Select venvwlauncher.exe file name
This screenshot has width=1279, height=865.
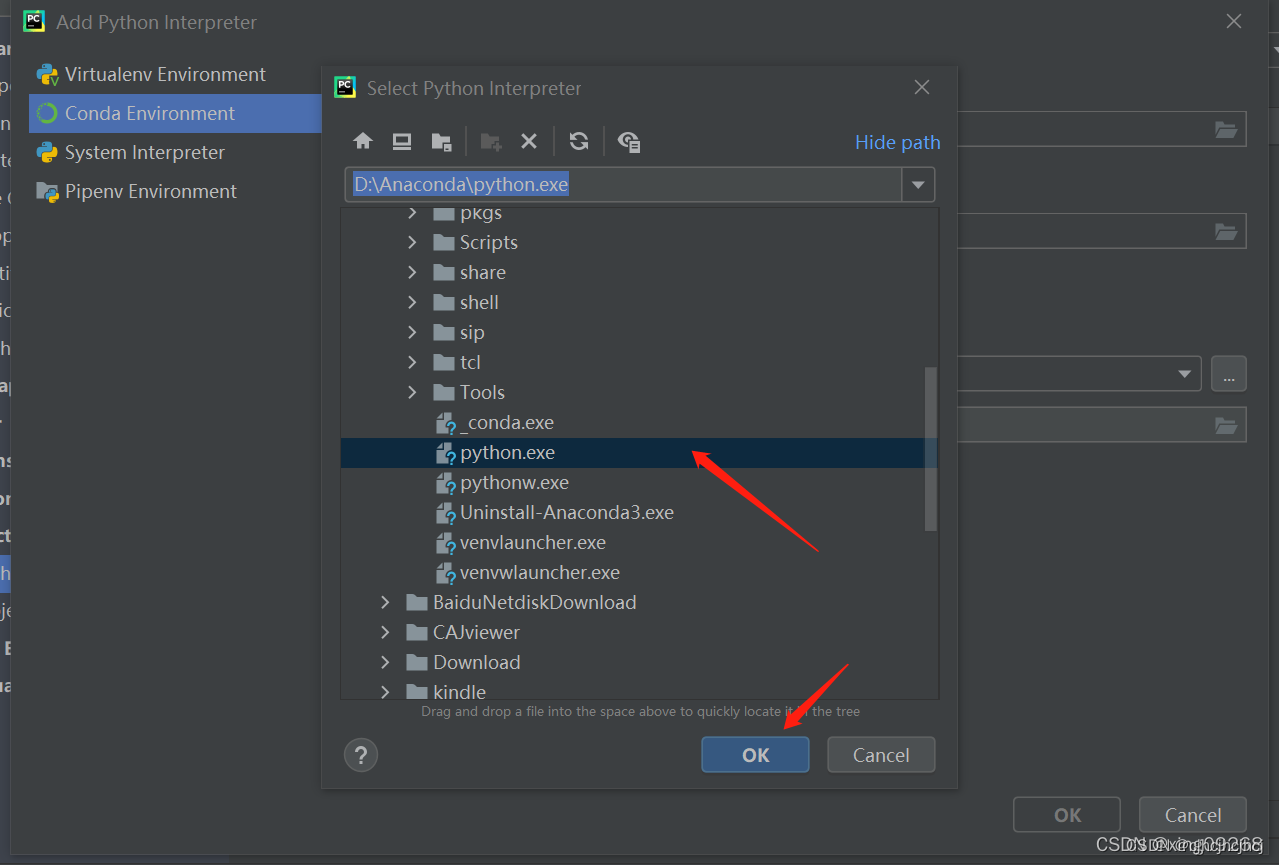point(540,573)
